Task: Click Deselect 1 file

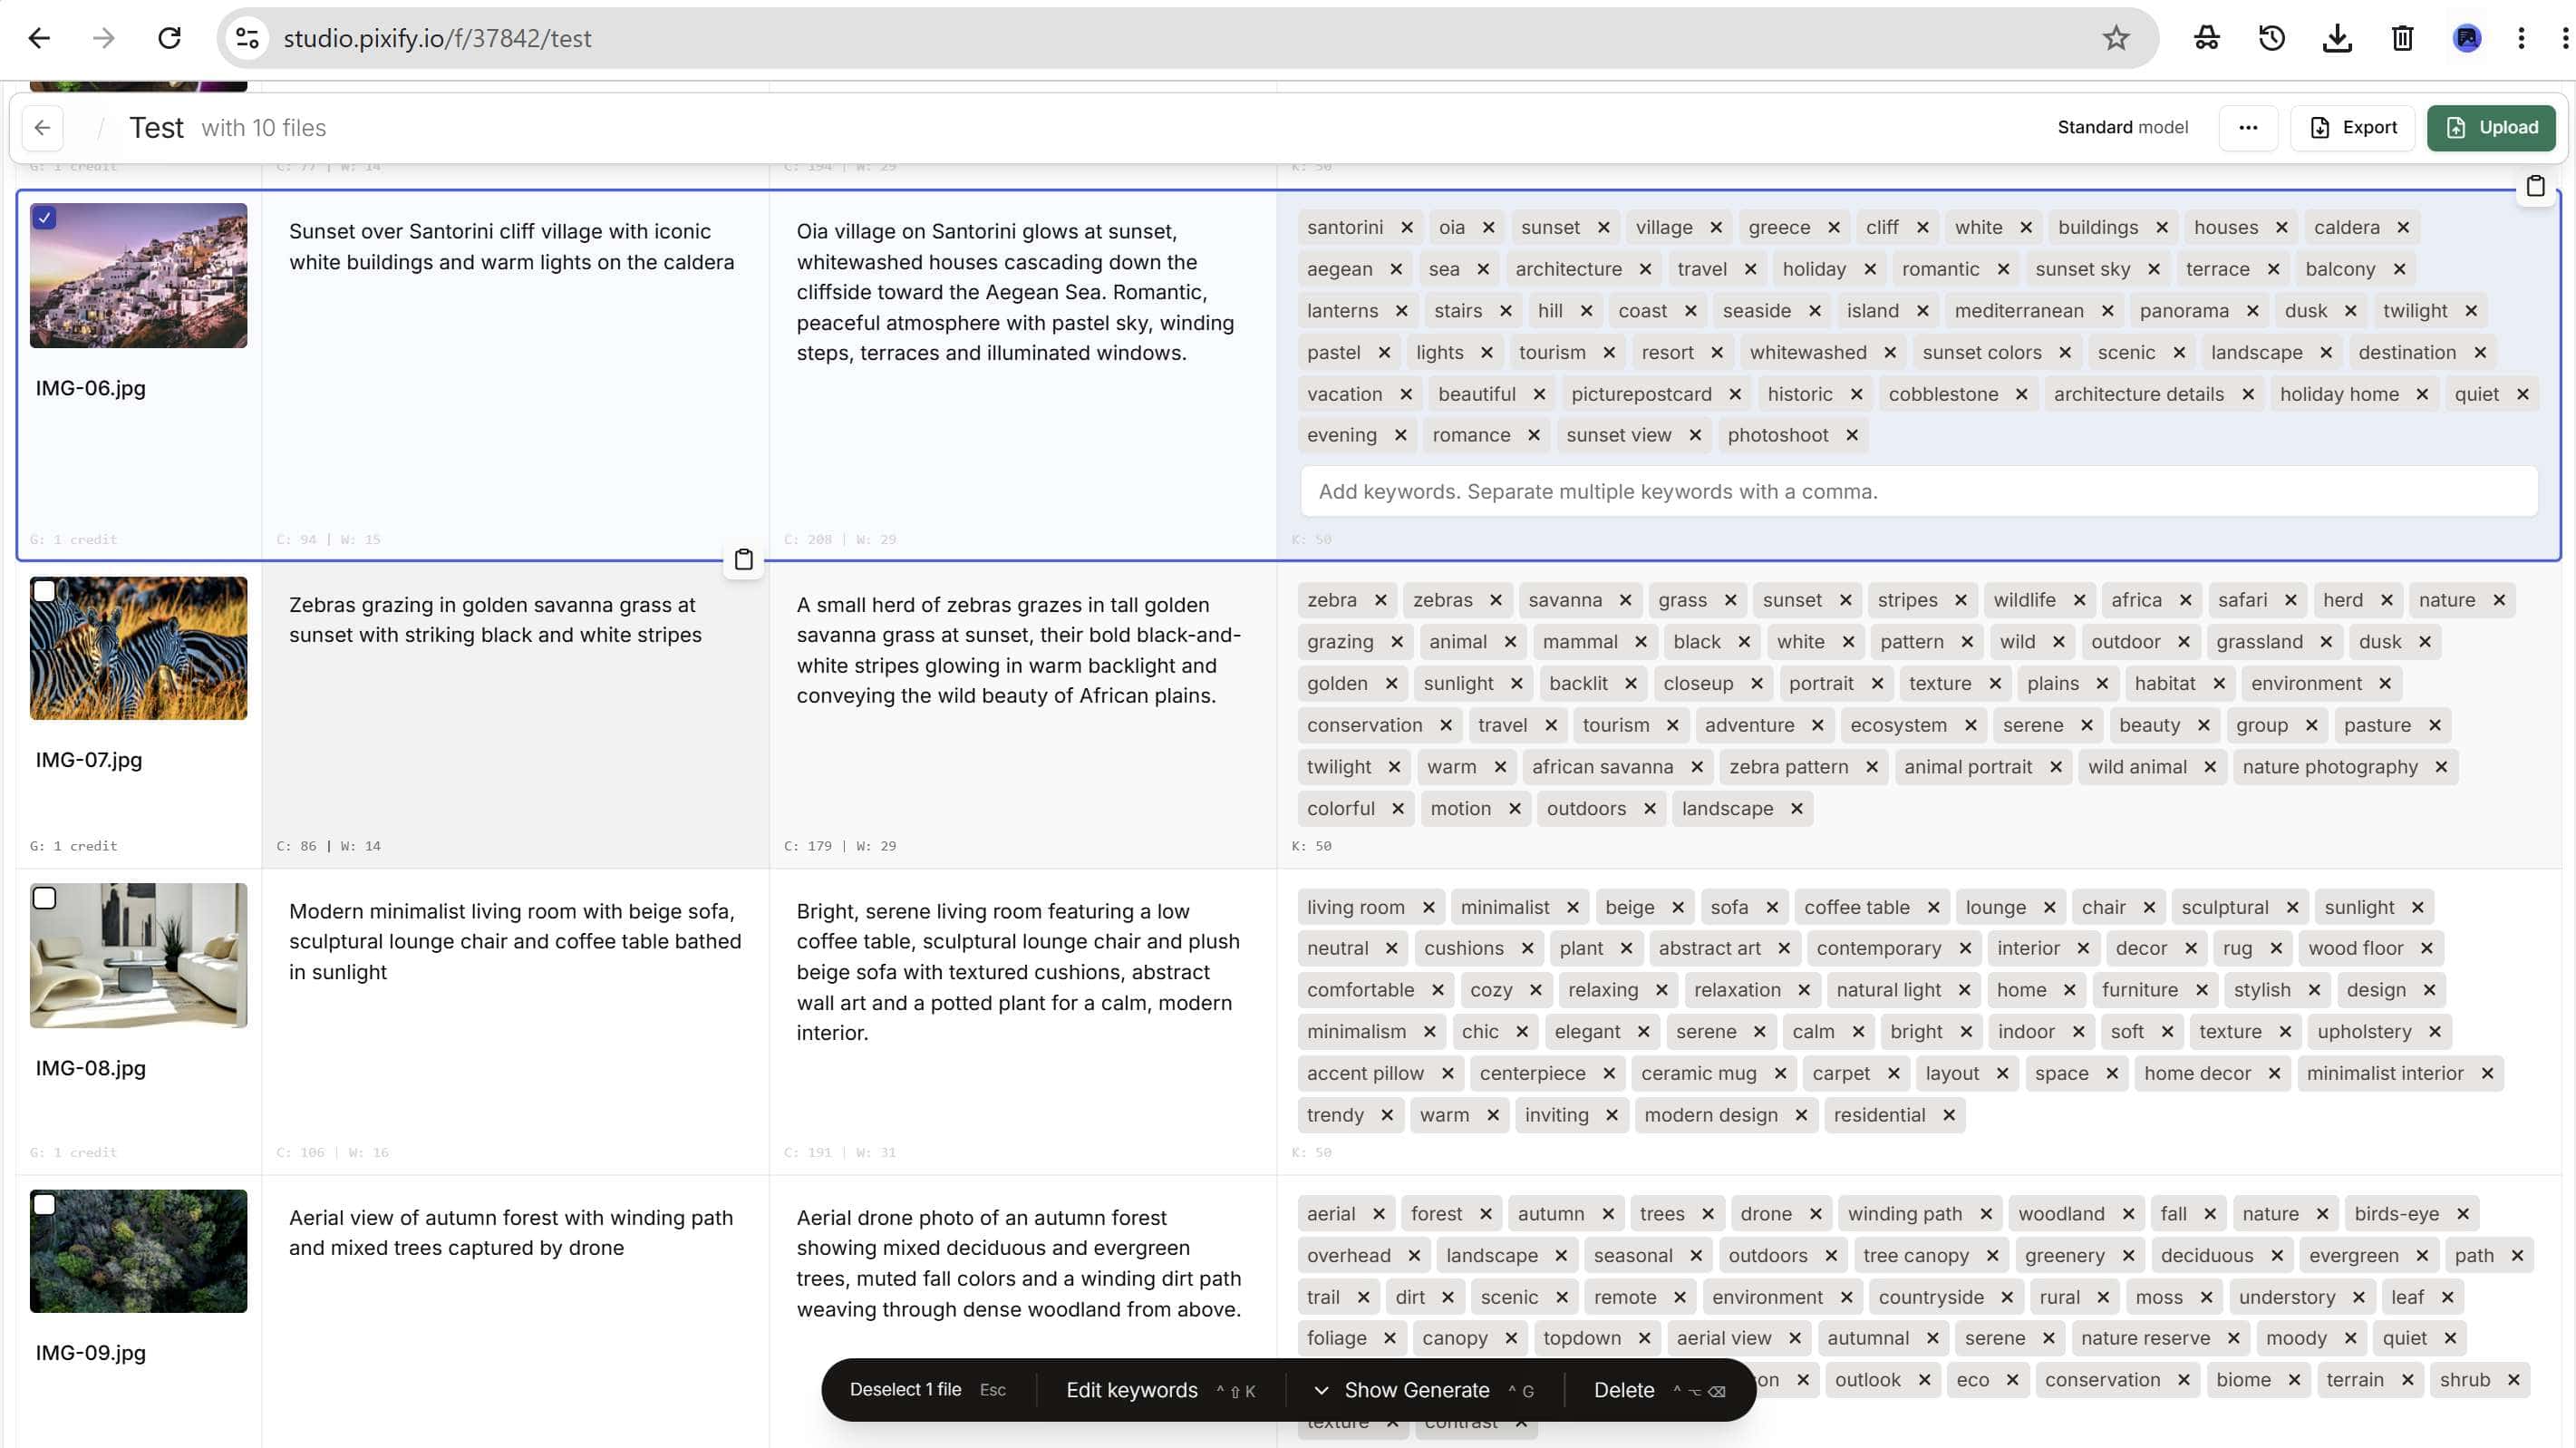Action: [927, 1390]
